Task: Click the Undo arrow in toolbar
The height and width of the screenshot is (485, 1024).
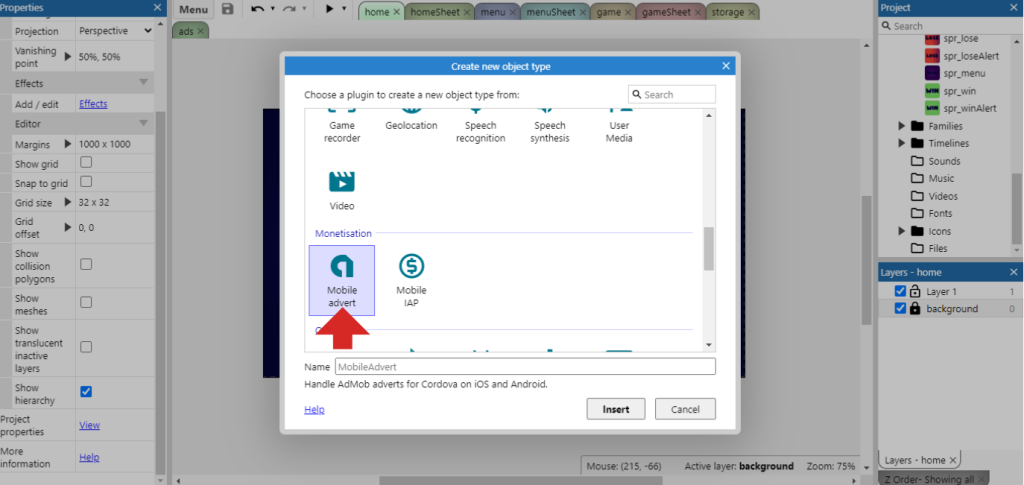Action: (x=258, y=10)
